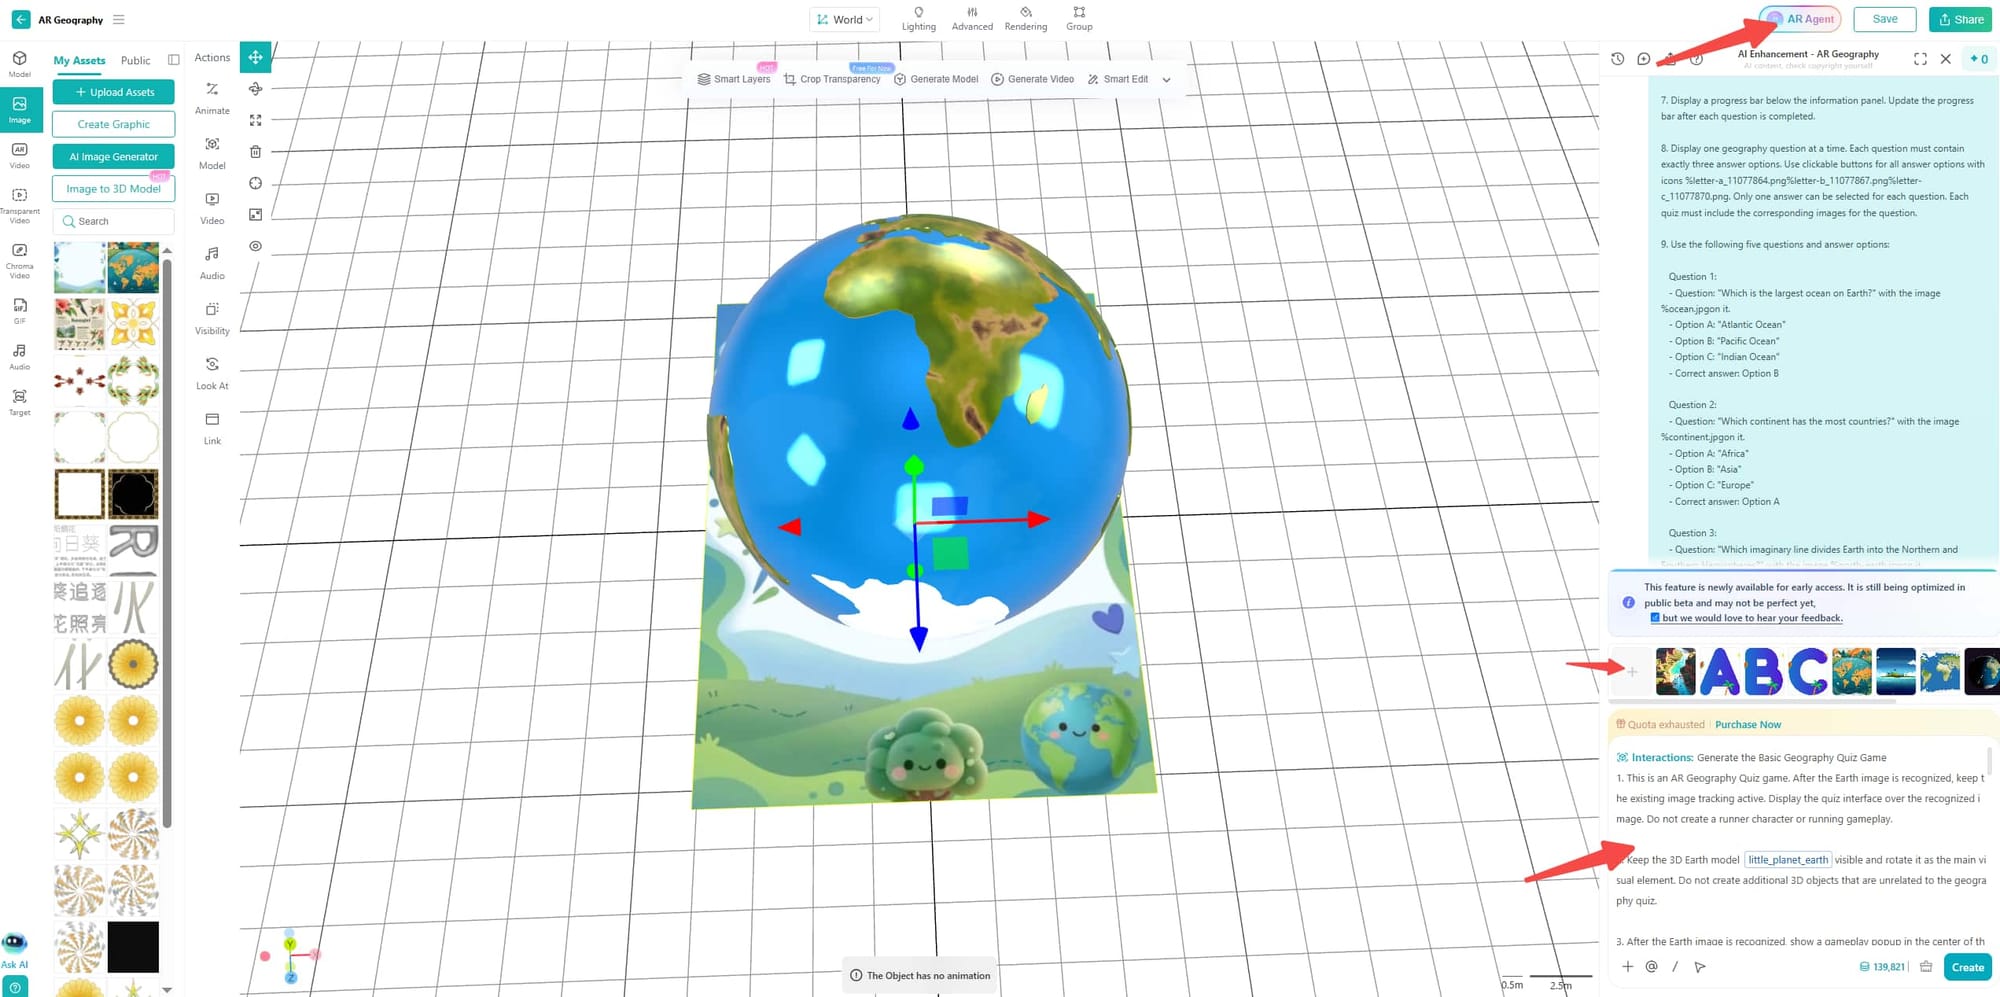
Task: Click the @ mention icon in prompt box
Action: click(x=1651, y=967)
